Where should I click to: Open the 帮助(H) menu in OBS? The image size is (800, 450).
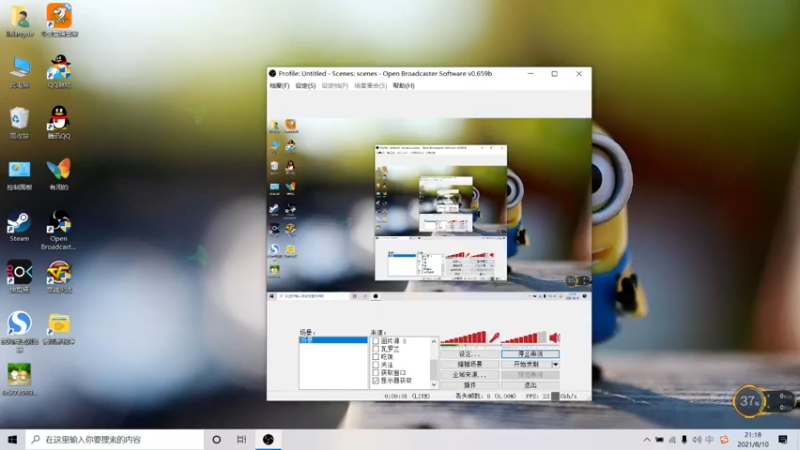point(403,86)
